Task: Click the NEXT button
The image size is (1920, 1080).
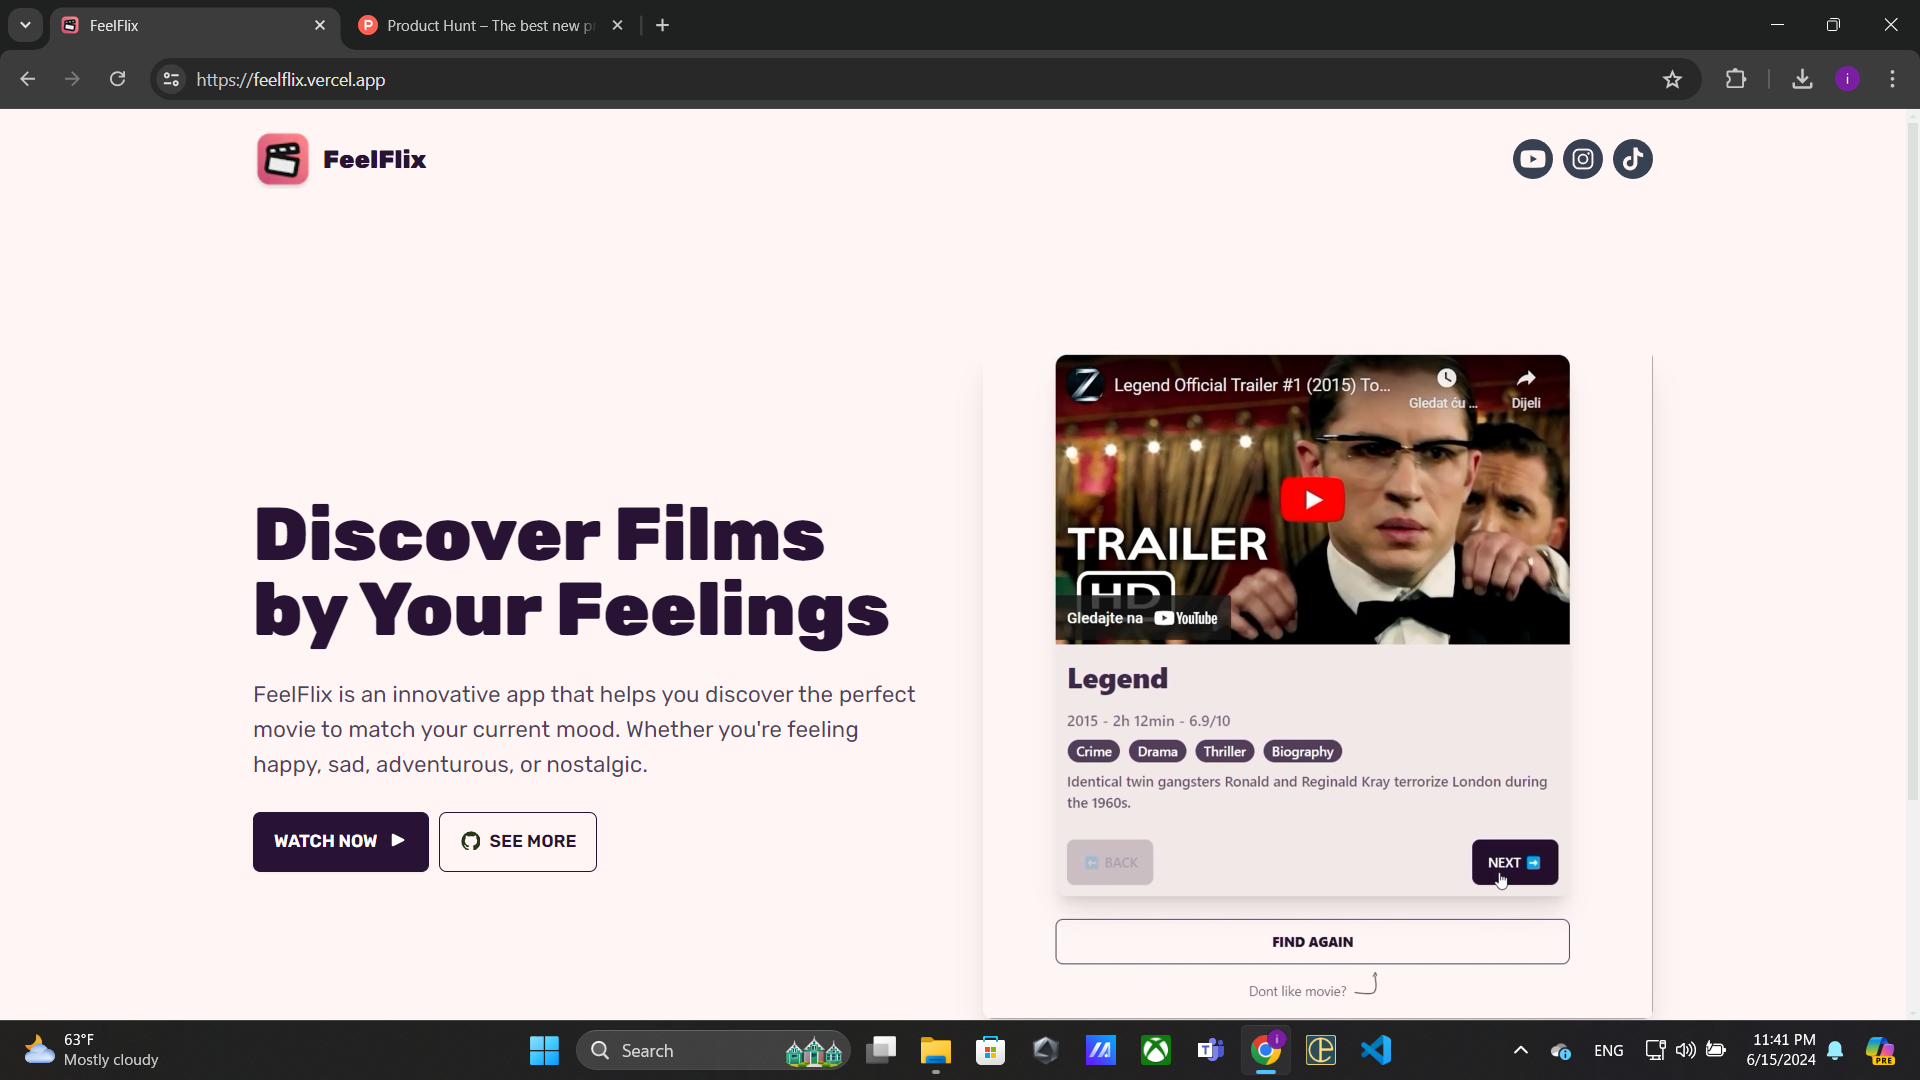Action: (1514, 862)
